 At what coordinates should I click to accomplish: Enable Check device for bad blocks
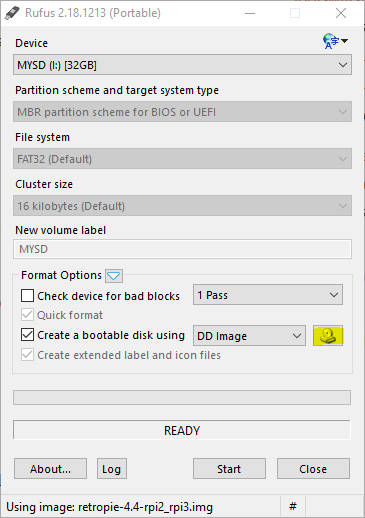[27, 296]
